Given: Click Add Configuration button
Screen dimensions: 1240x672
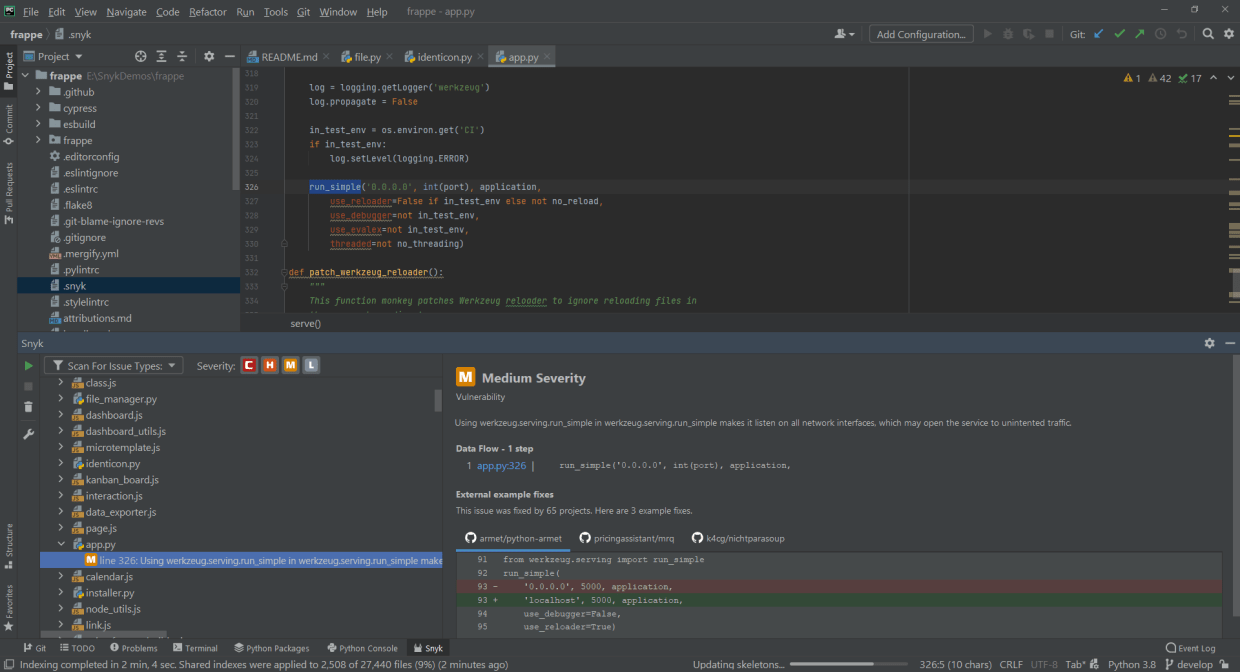Looking at the screenshot, I should (x=921, y=34).
